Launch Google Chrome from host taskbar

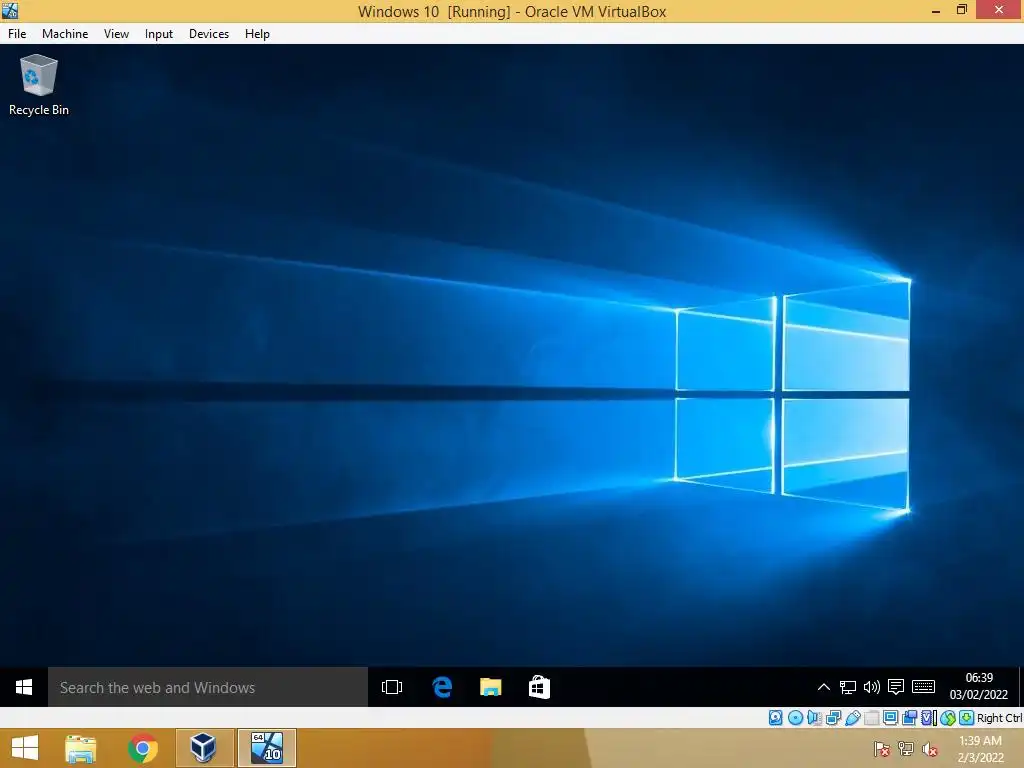[142, 748]
